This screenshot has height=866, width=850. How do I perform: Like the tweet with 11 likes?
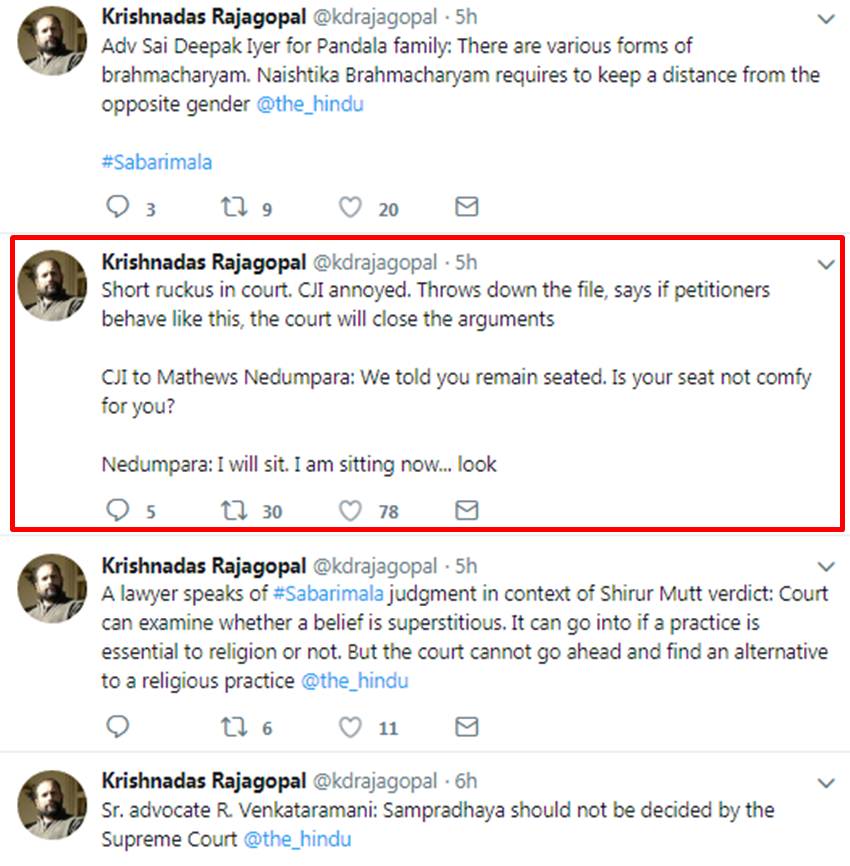pos(350,727)
